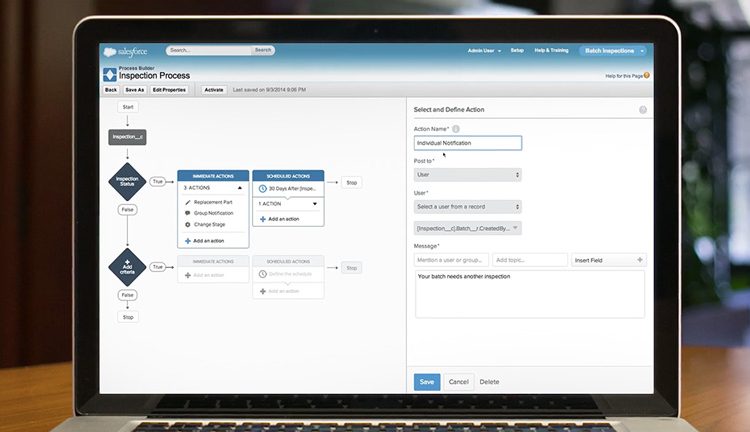Click the info icon beside Action Name
The height and width of the screenshot is (432, 750).
click(456, 129)
